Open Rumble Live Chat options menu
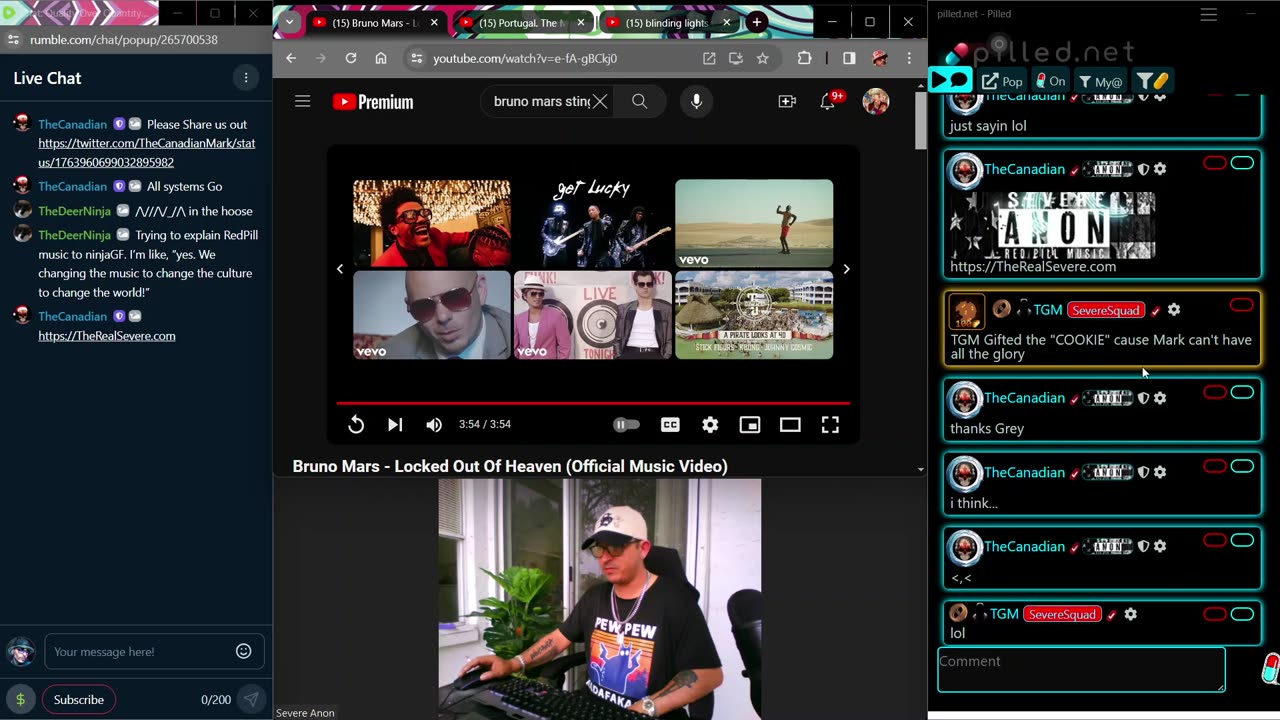The height and width of the screenshot is (720, 1280). (246, 78)
